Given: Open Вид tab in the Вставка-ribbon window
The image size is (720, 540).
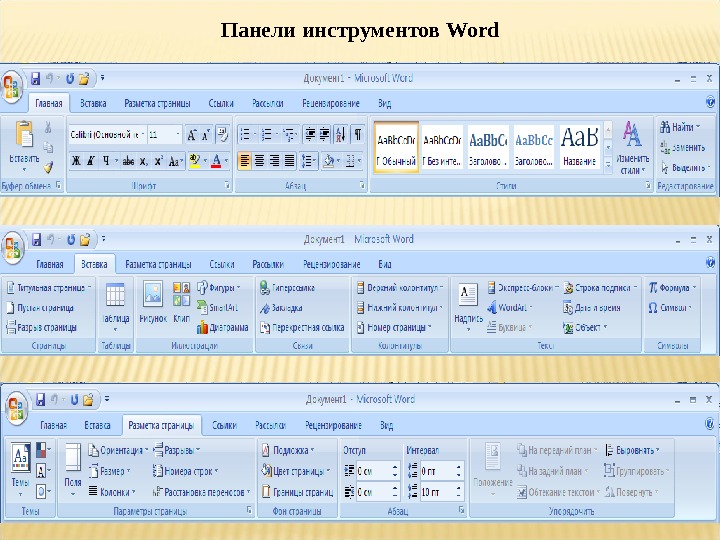Looking at the screenshot, I should [x=385, y=264].
